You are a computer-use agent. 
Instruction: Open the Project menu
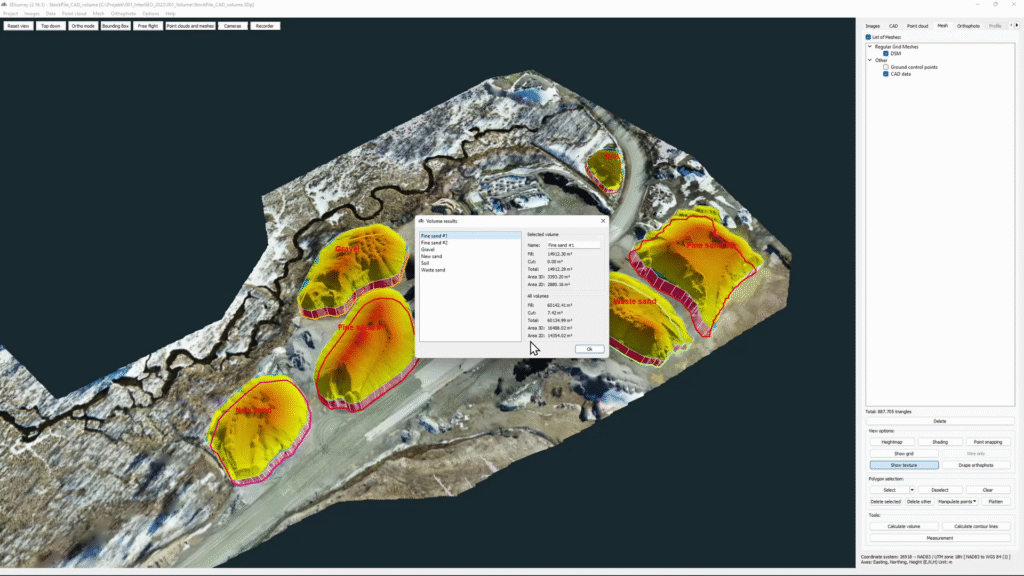[x=10, y=14]
